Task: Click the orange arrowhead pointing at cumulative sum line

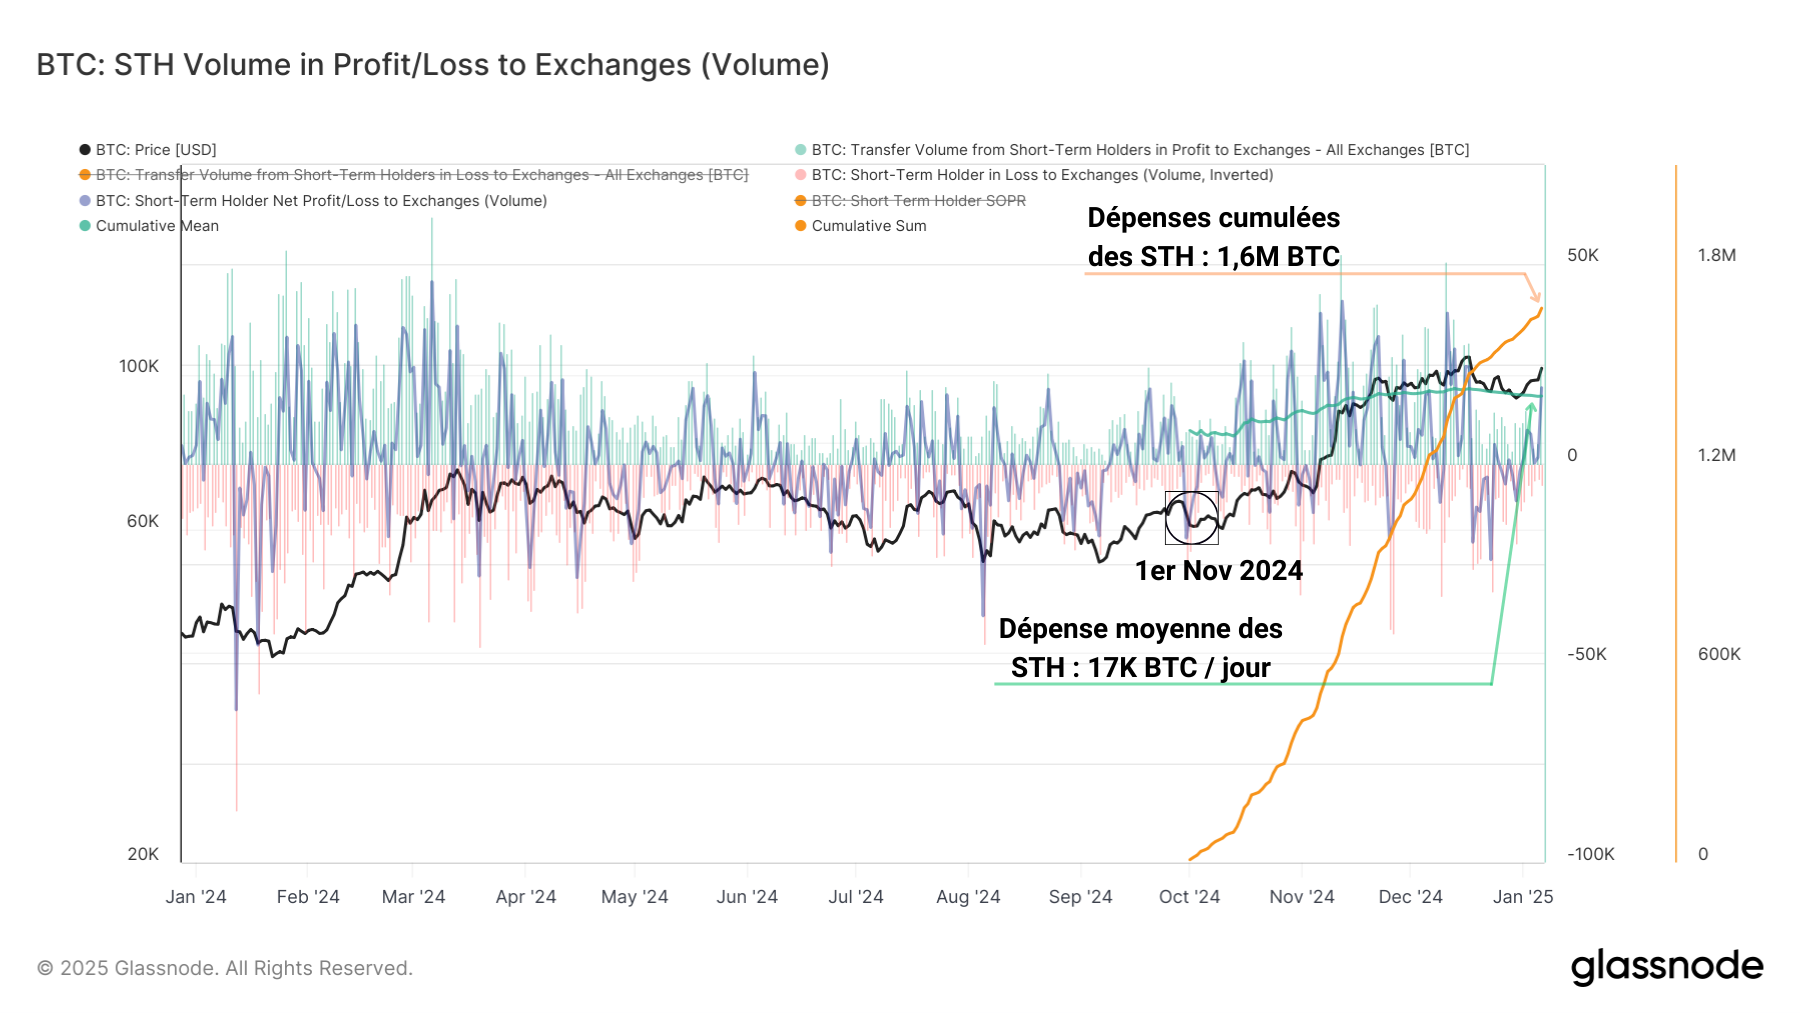Action: pyautogui.click(x=1535, y=296)
